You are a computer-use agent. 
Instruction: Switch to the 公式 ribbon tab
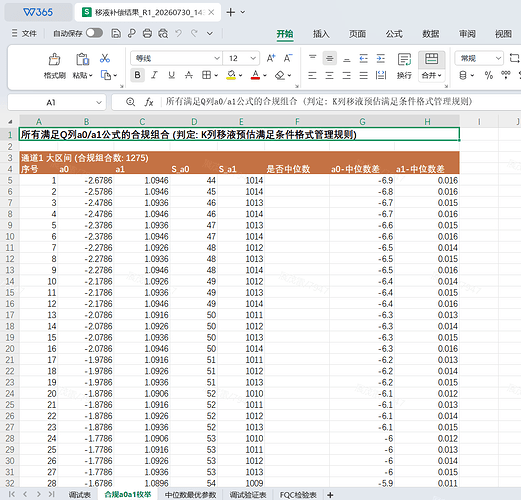pos(394,34)
